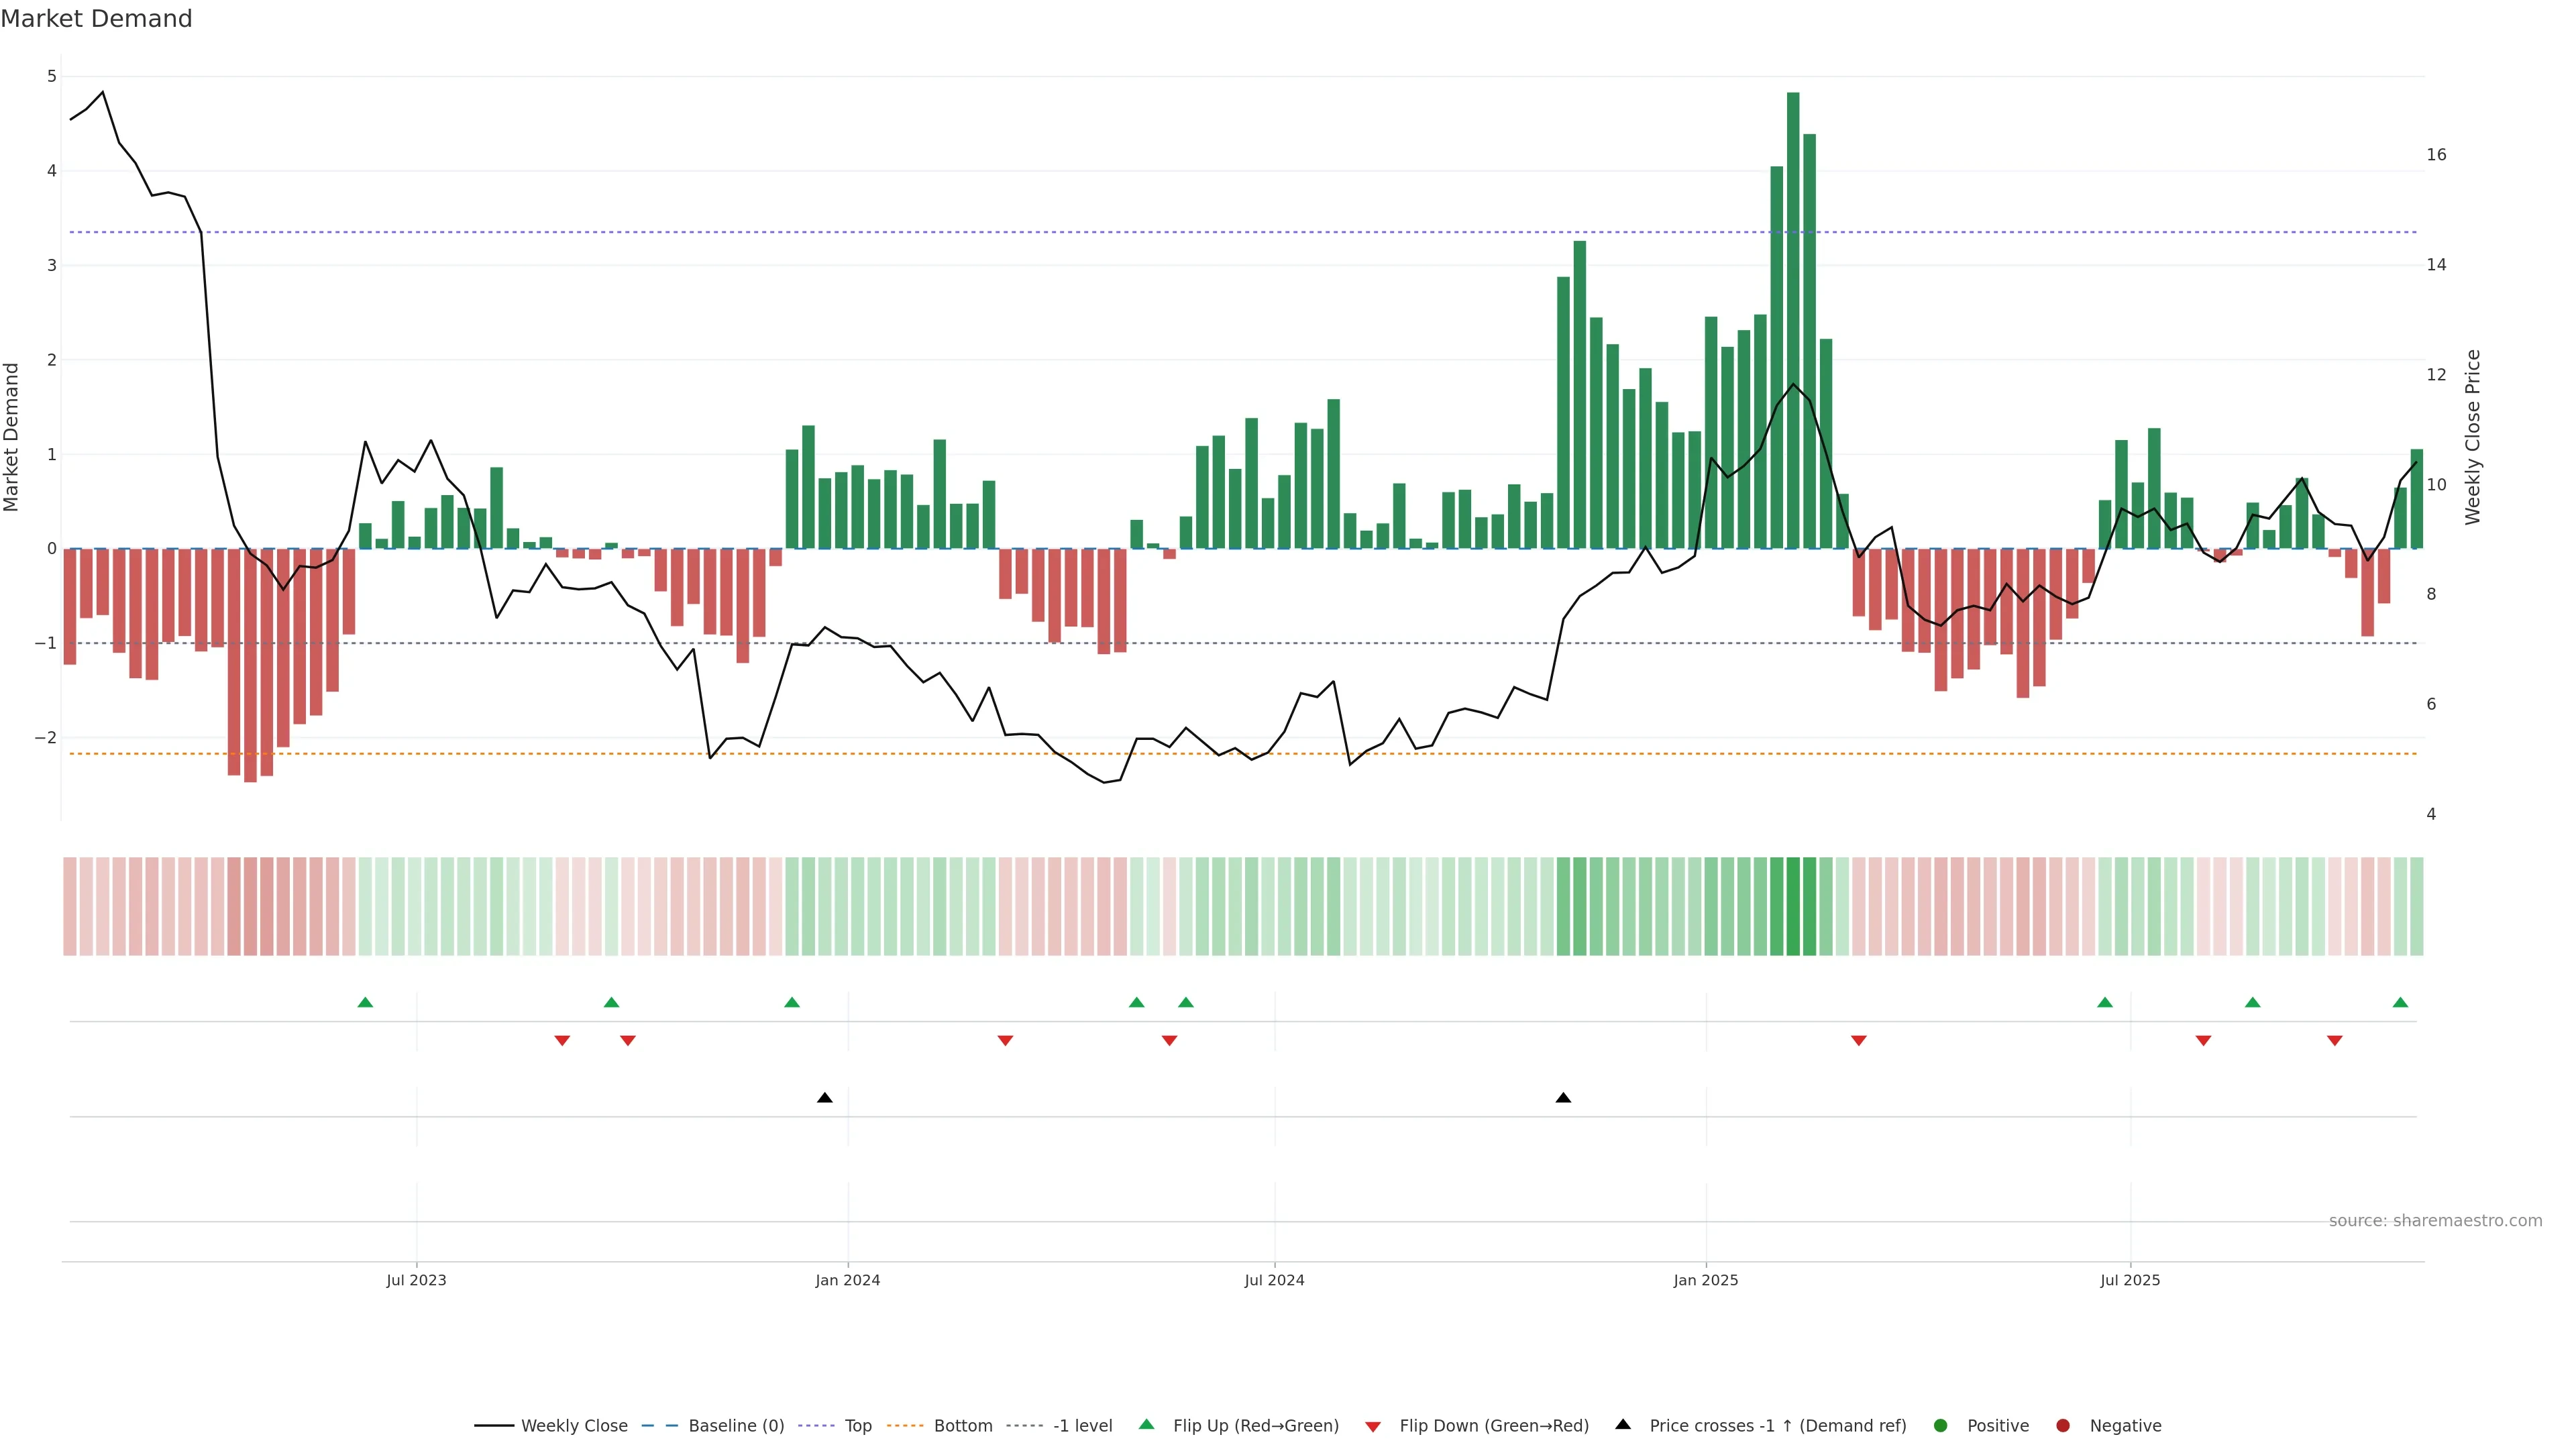
Task: Click the black triangle marker near Jan 2024
Action: (x=824, y=1098)
